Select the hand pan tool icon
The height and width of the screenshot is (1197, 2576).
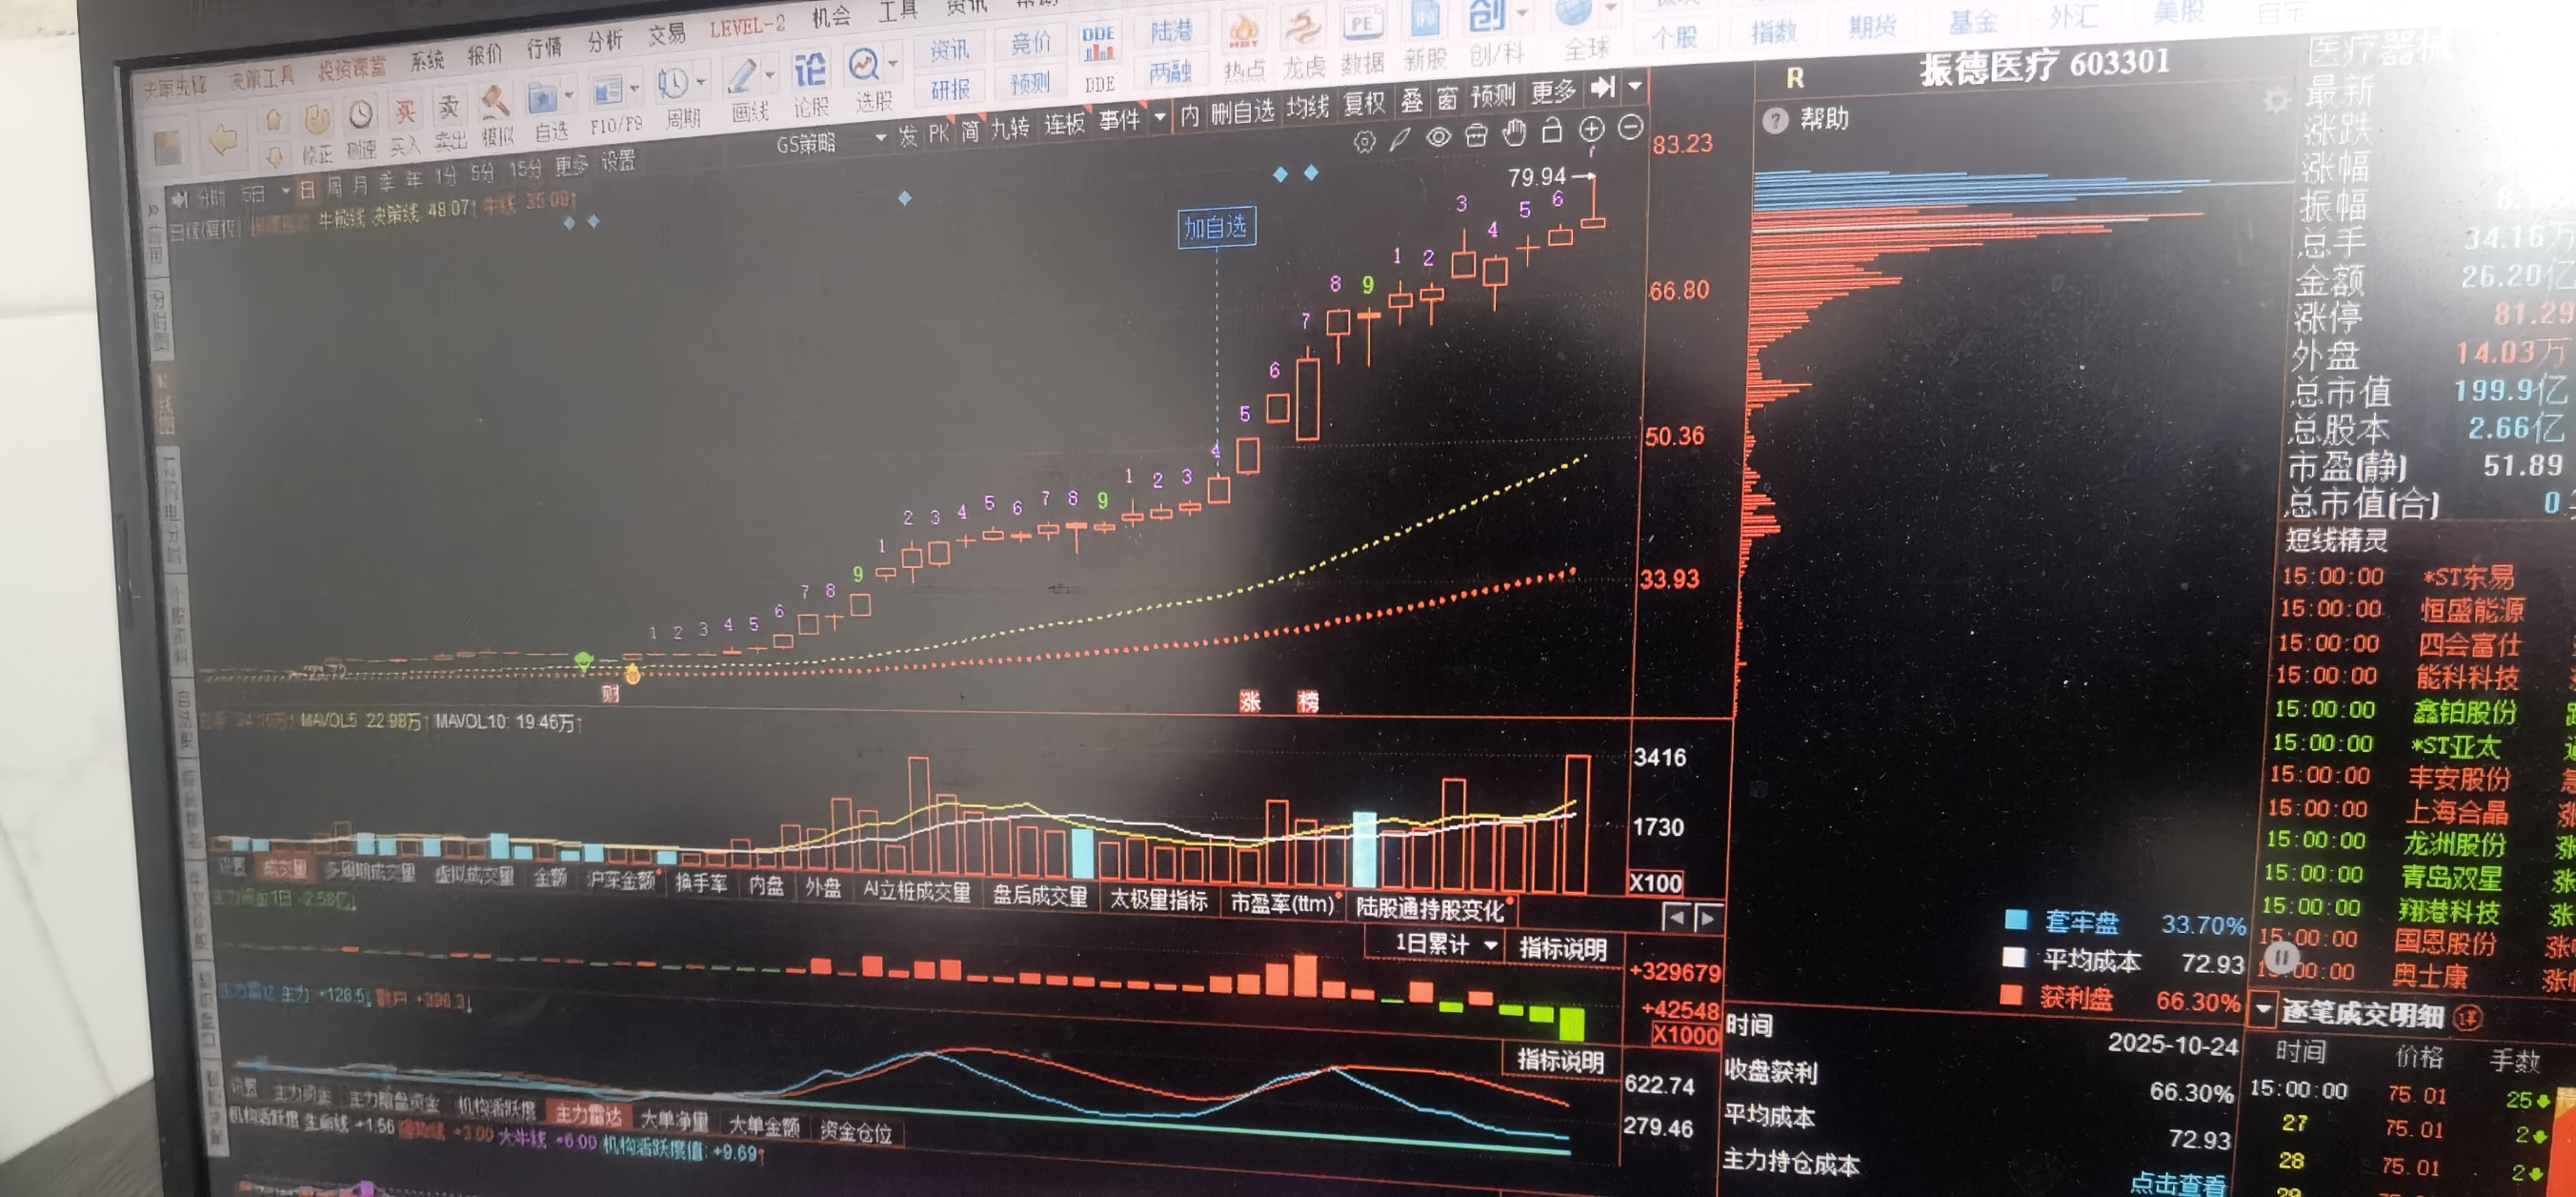pos(1514,132)
